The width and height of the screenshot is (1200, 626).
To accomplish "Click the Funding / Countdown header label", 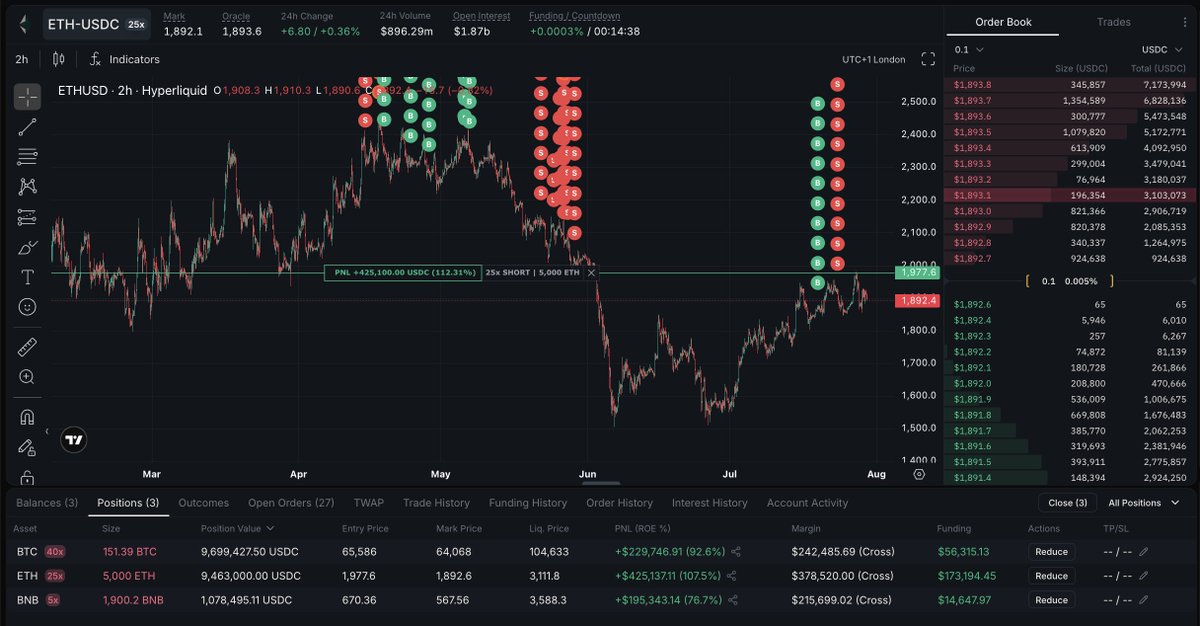I will click(x=574, y=16).
